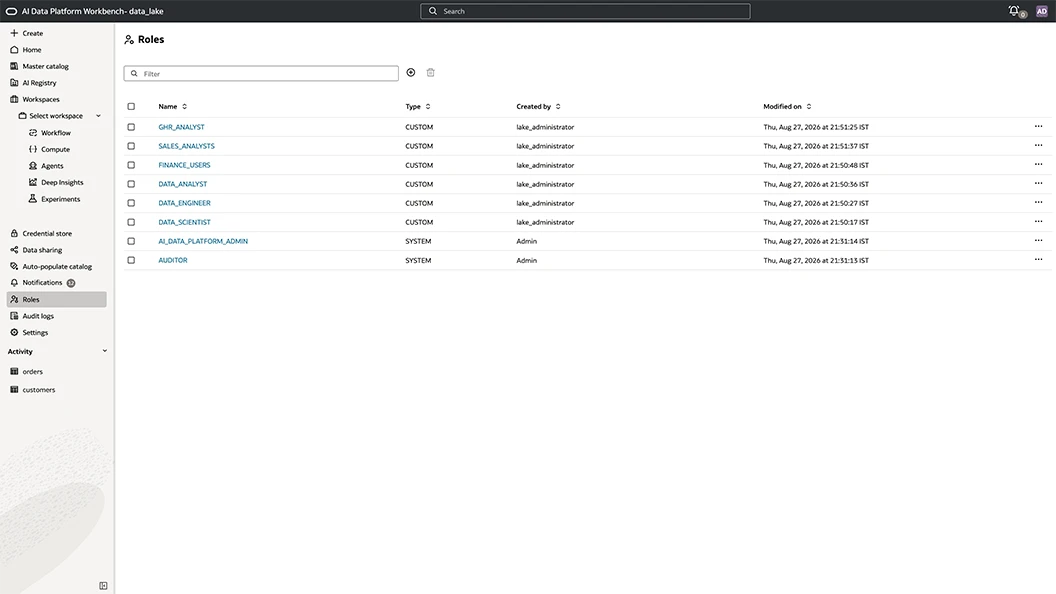Go to Home in sidebar
This screenshot has height=594, width=1056.
click(26, 50)
